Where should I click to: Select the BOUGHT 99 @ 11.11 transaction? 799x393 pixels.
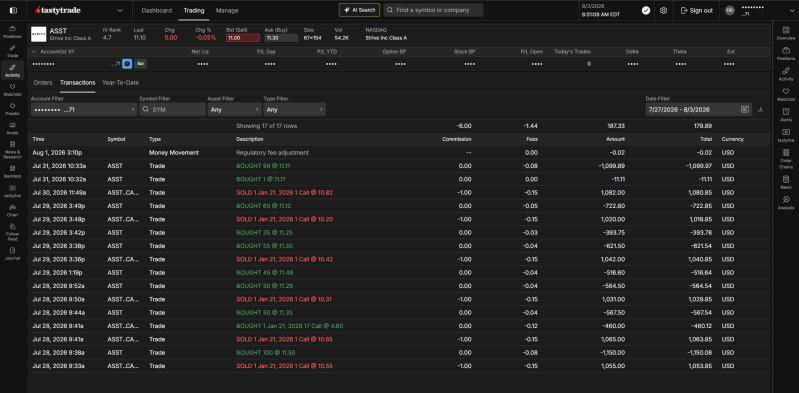pyautogui.click(x=400, y=166)
